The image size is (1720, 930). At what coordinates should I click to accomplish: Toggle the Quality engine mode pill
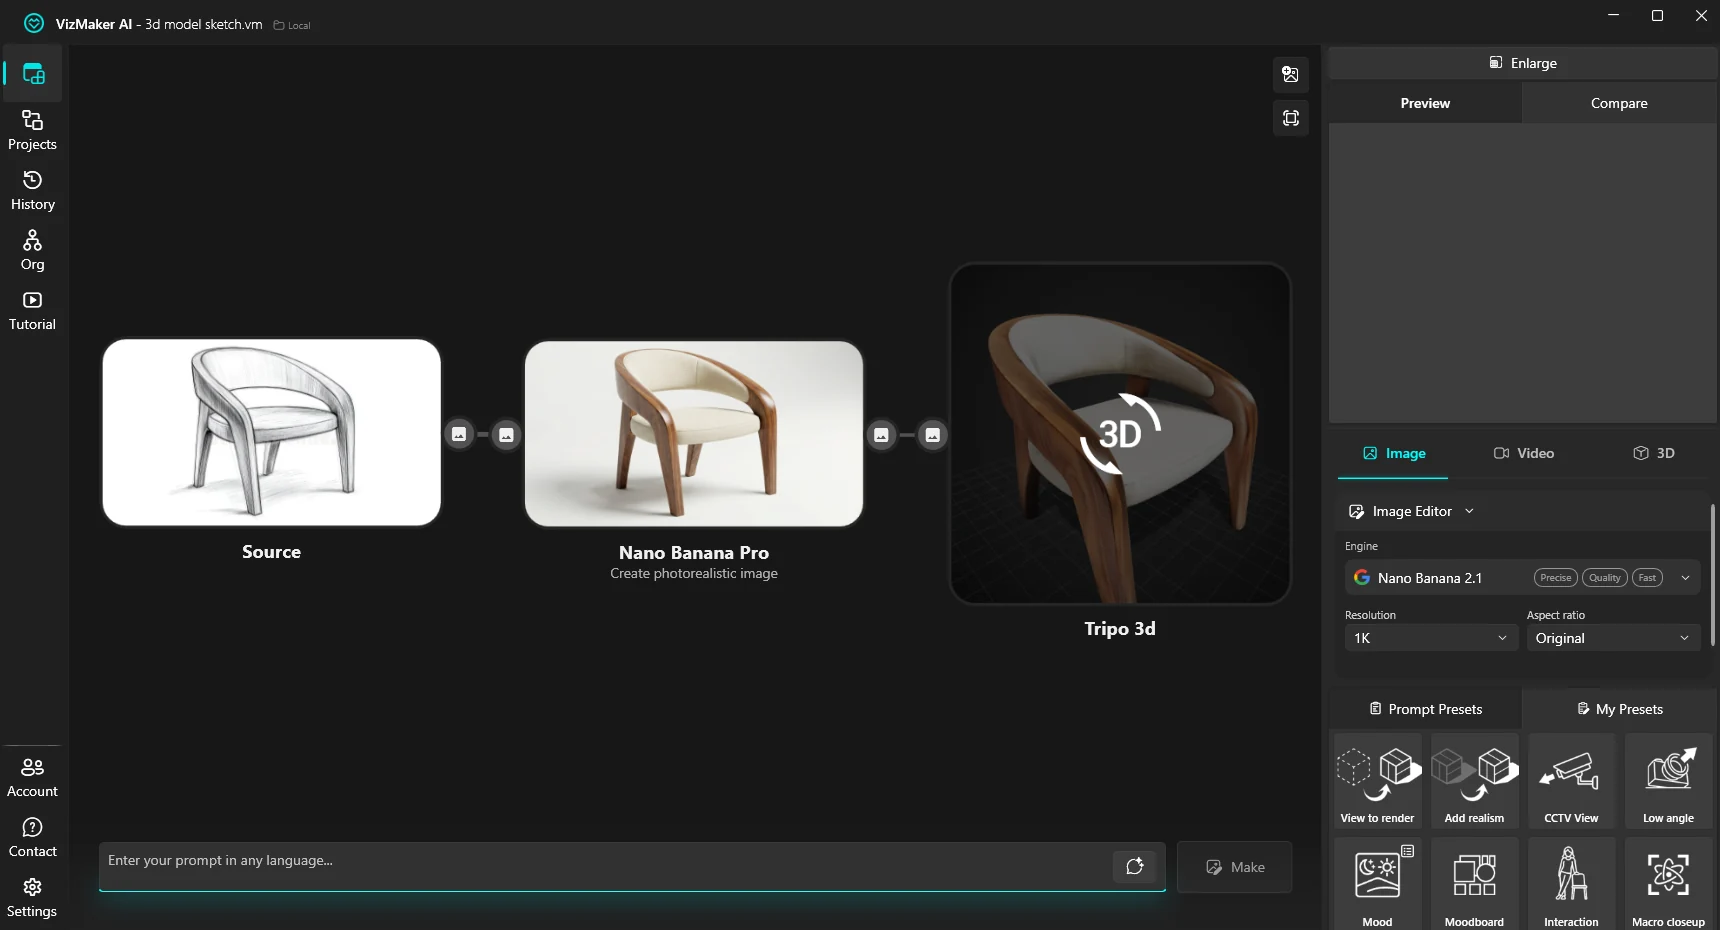click(1604, 578)
